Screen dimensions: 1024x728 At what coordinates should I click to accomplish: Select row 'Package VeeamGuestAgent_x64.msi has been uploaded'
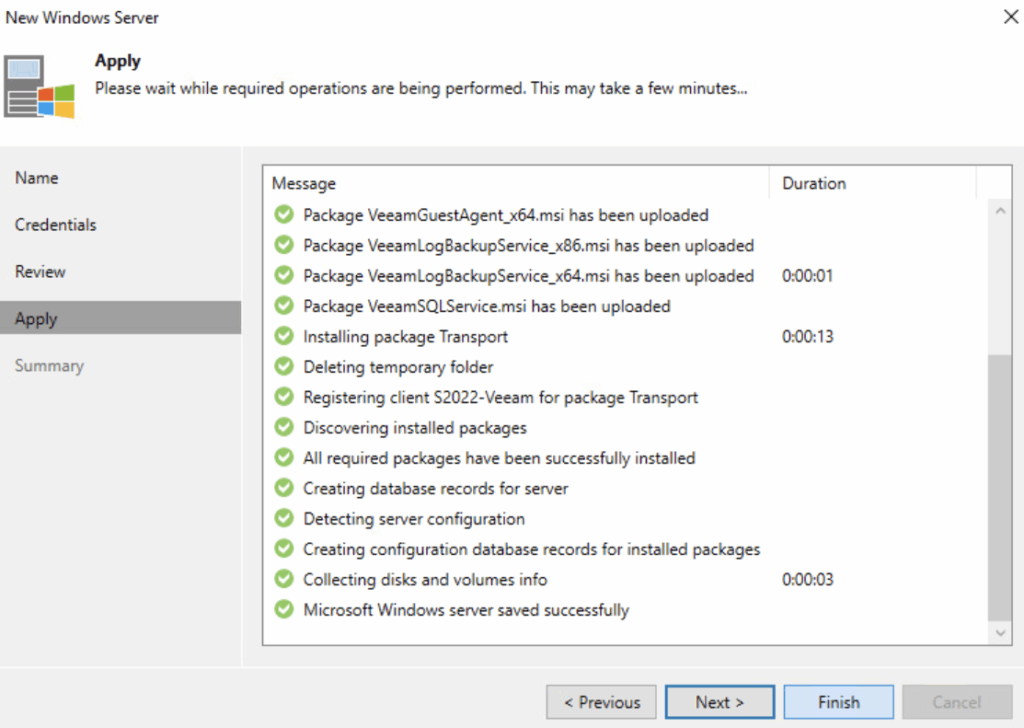[x=626, y=215]
